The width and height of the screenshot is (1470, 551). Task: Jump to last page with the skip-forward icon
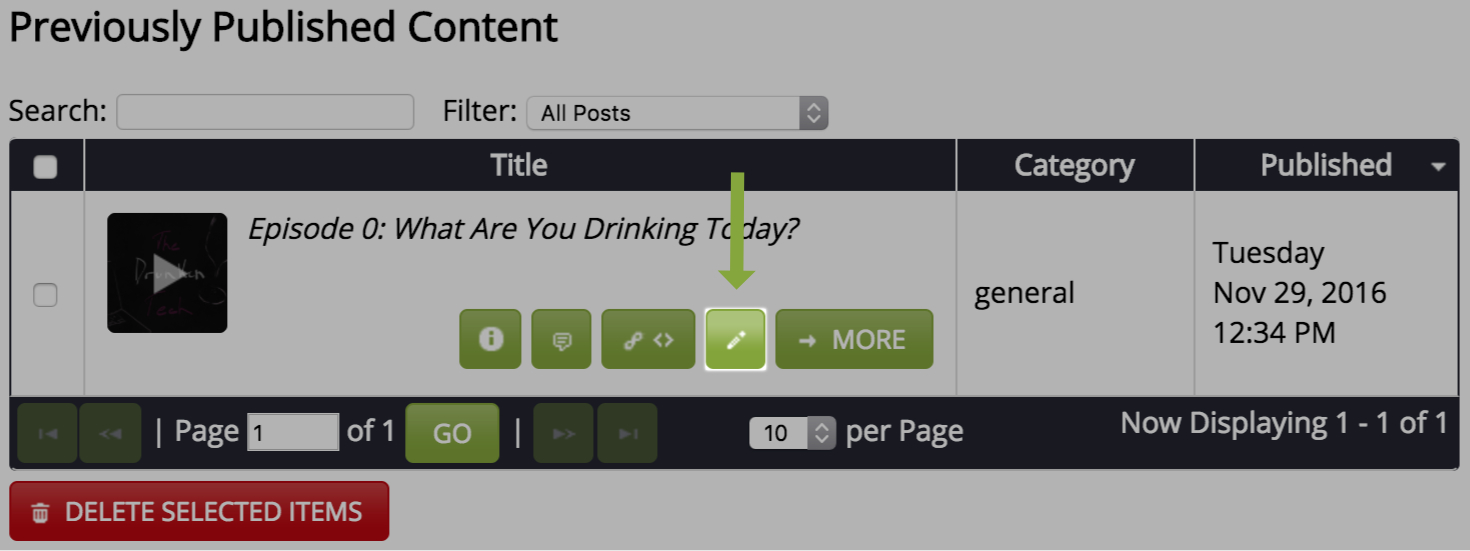(627, 433)
